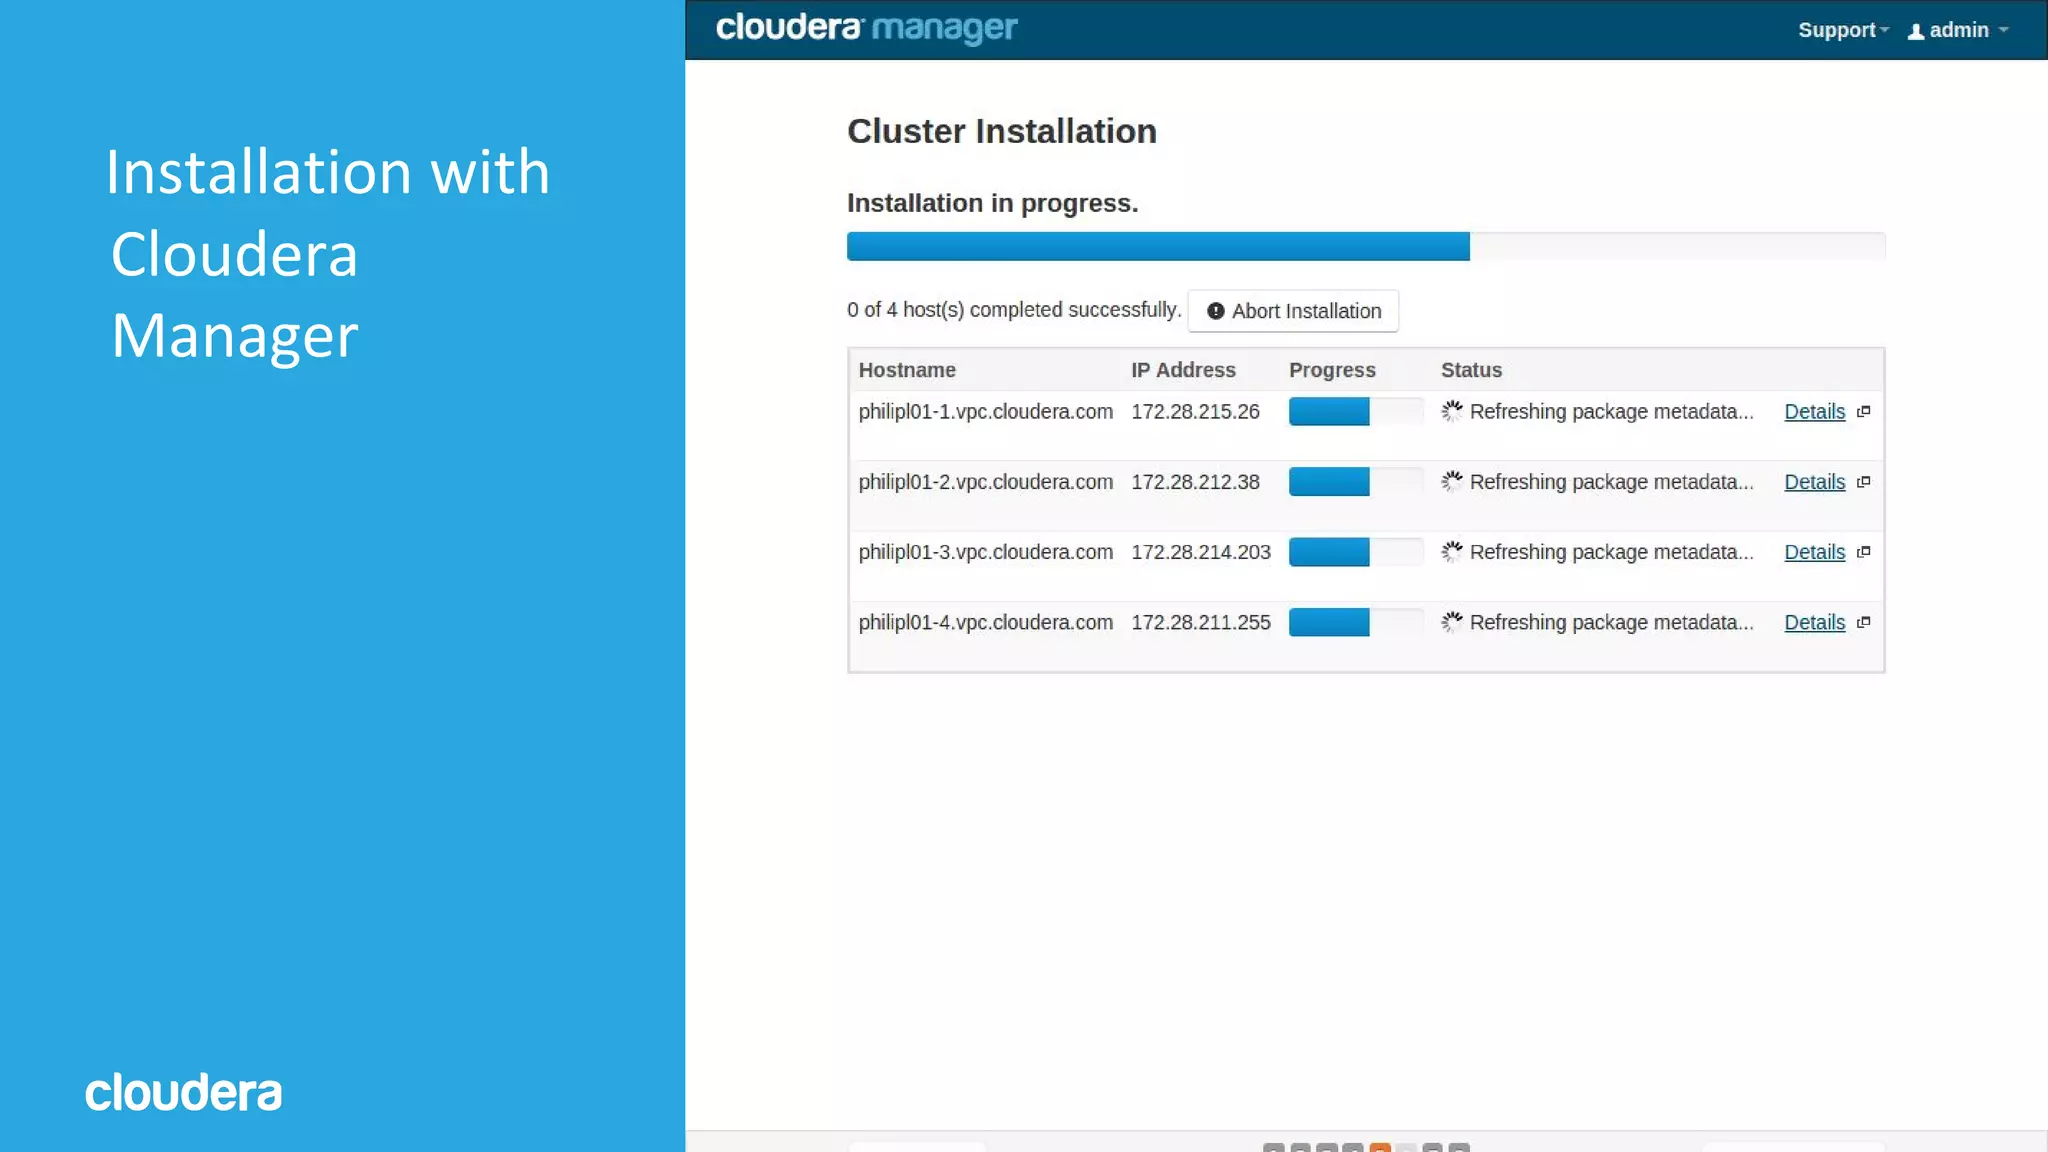Screen dimensions: 2048x1152
Task: Click the Cloudera logo on the slide
Action: point(183,1092)
